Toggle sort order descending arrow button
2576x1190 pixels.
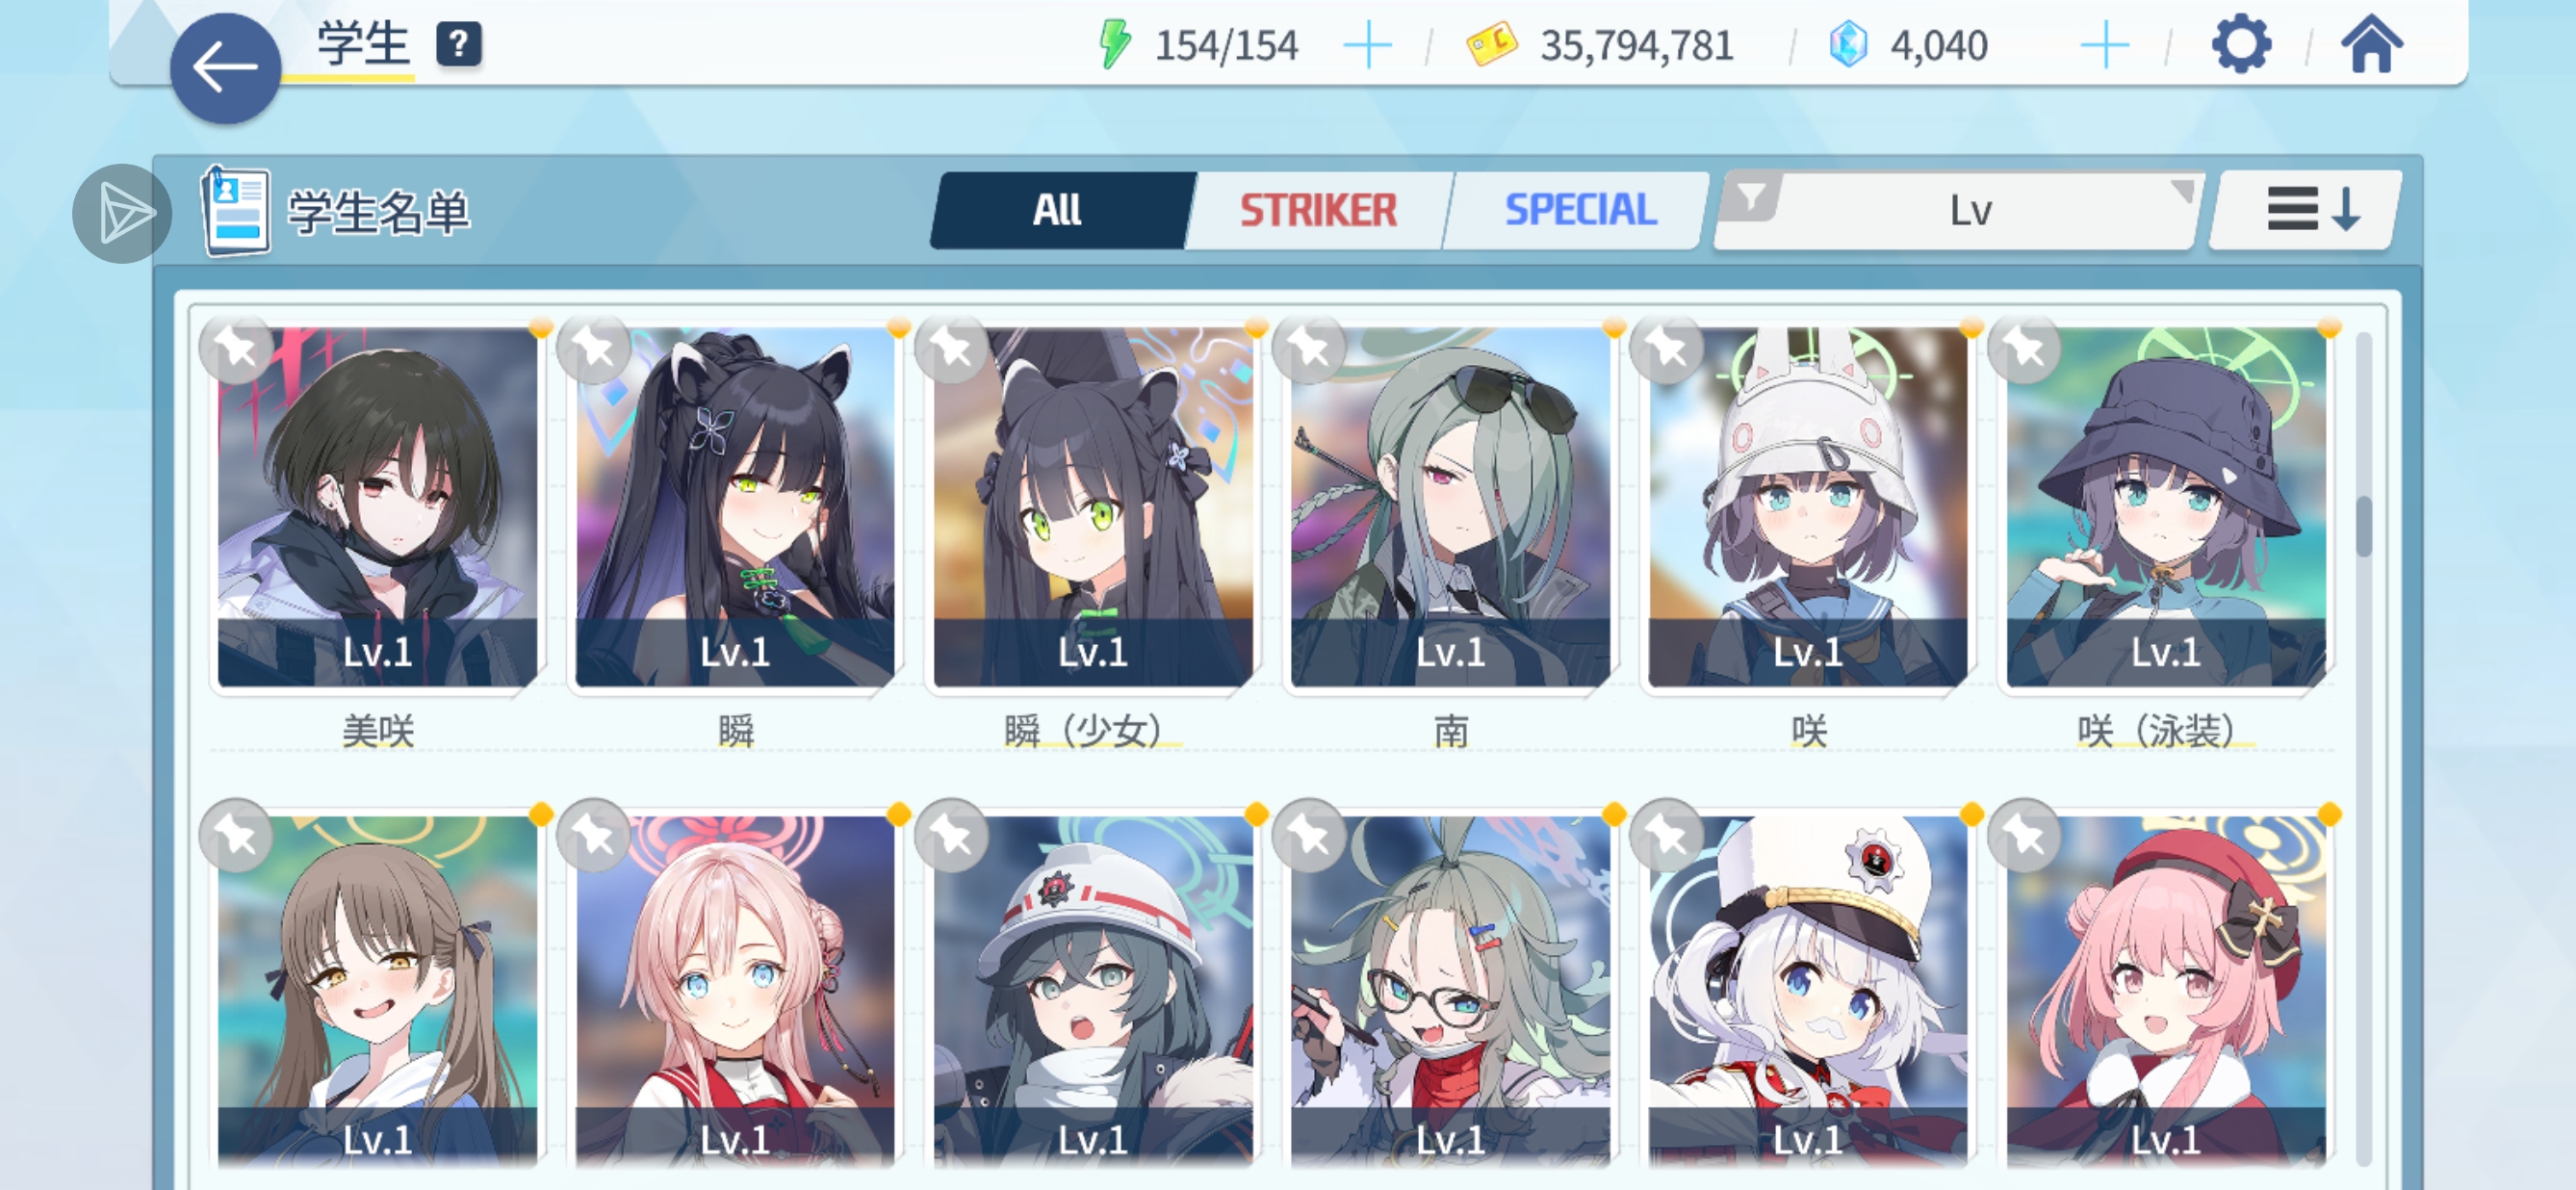pos(2308,210)
